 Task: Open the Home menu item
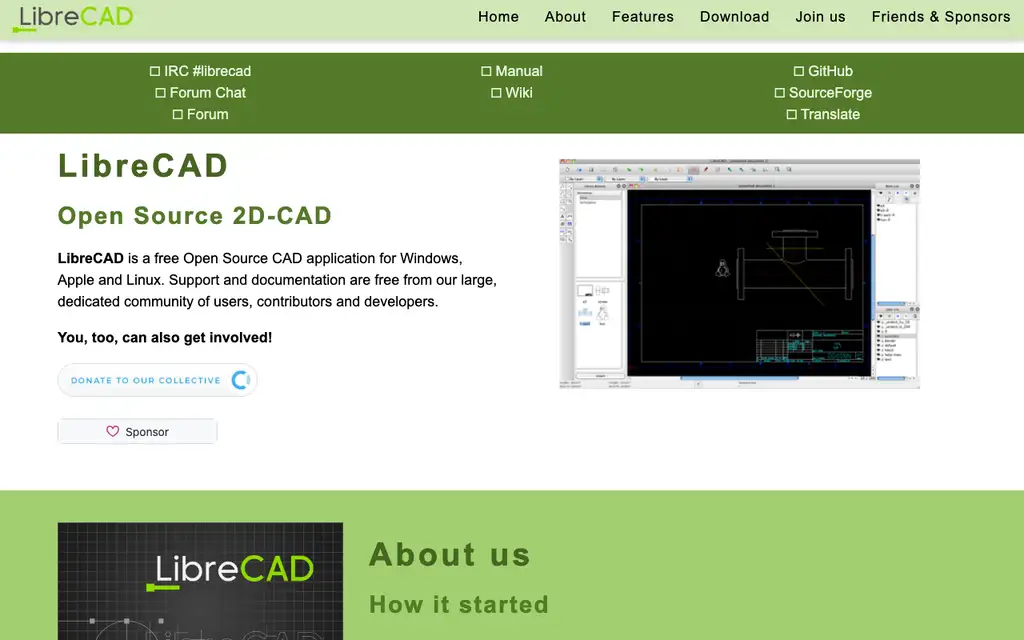tap(498, 17)
